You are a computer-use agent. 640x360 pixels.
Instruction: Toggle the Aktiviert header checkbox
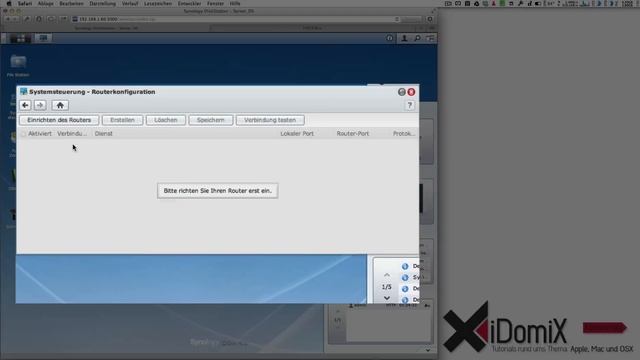pyautogui.click(x=23, y=134)
